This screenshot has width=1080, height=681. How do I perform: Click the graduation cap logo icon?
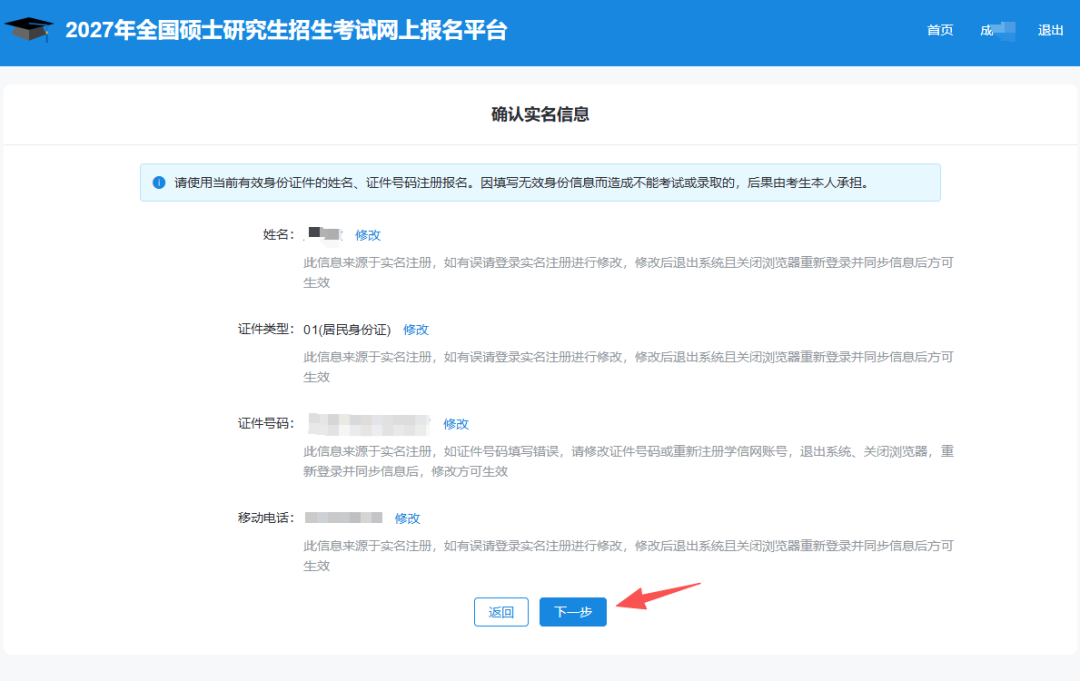28,29
